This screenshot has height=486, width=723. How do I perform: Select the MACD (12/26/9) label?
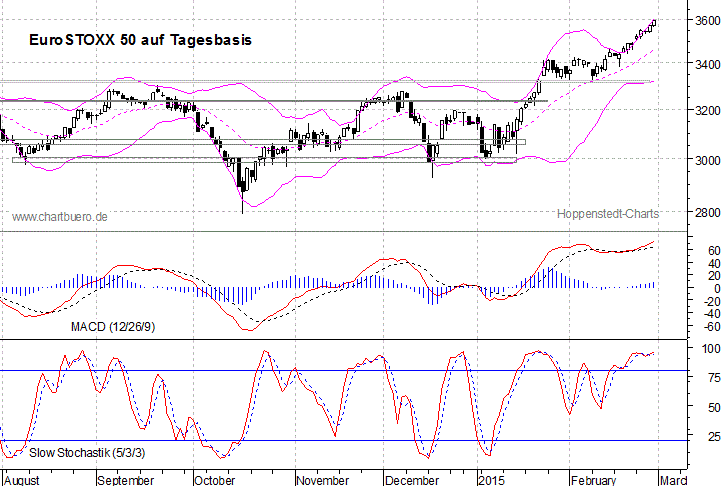[x=113, y=327]
